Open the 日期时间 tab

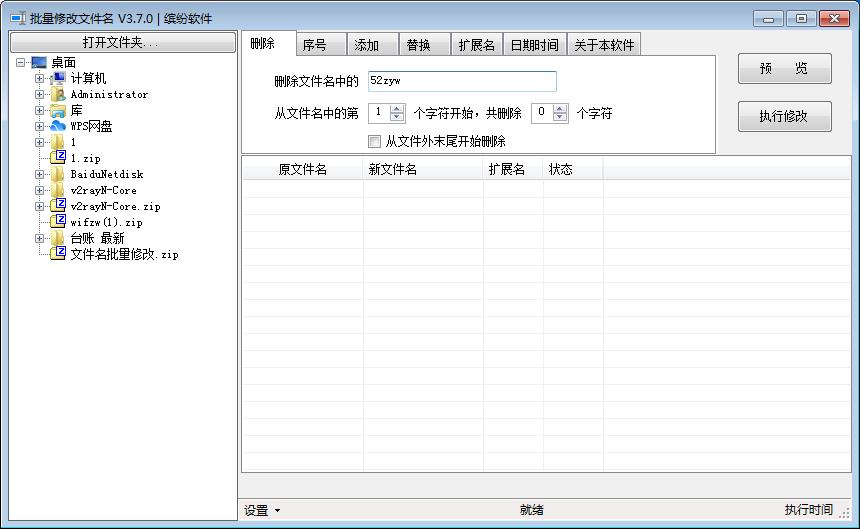pos(534,45)
